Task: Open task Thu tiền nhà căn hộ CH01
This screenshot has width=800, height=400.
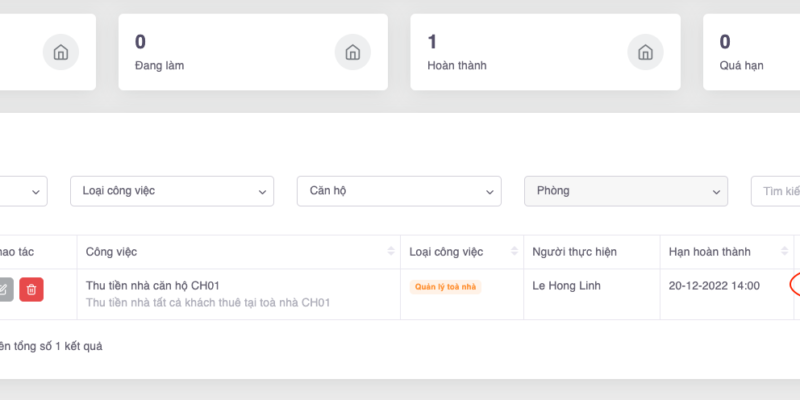Action: click(x=153, y=286)
